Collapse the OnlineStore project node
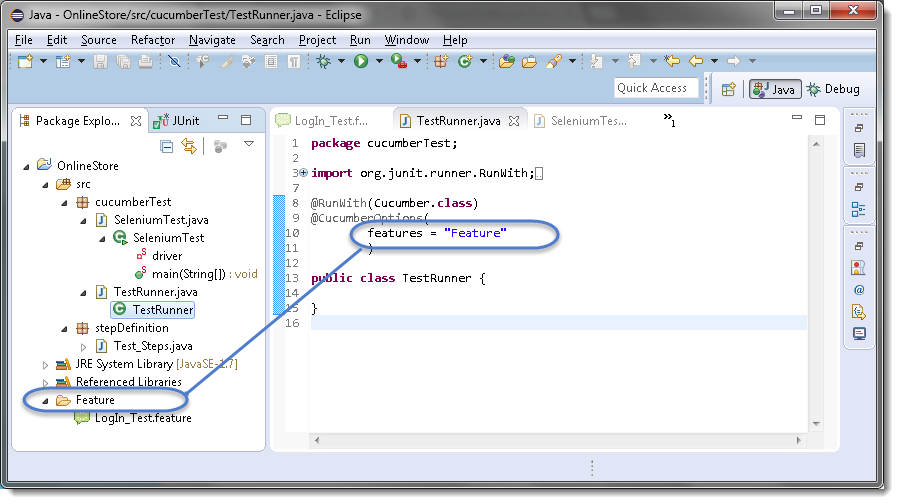Viewport: 899px width, 504px height. click(26, 167)
